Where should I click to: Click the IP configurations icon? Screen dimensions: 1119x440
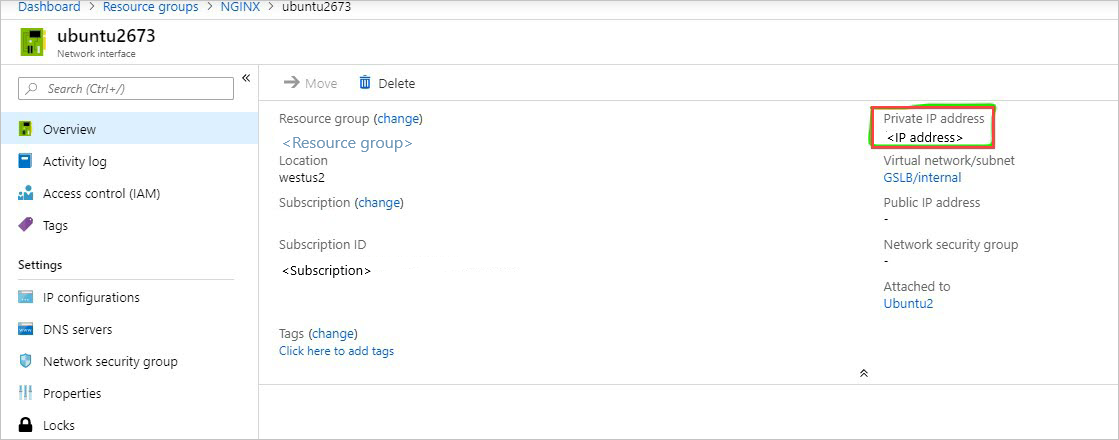26,297
